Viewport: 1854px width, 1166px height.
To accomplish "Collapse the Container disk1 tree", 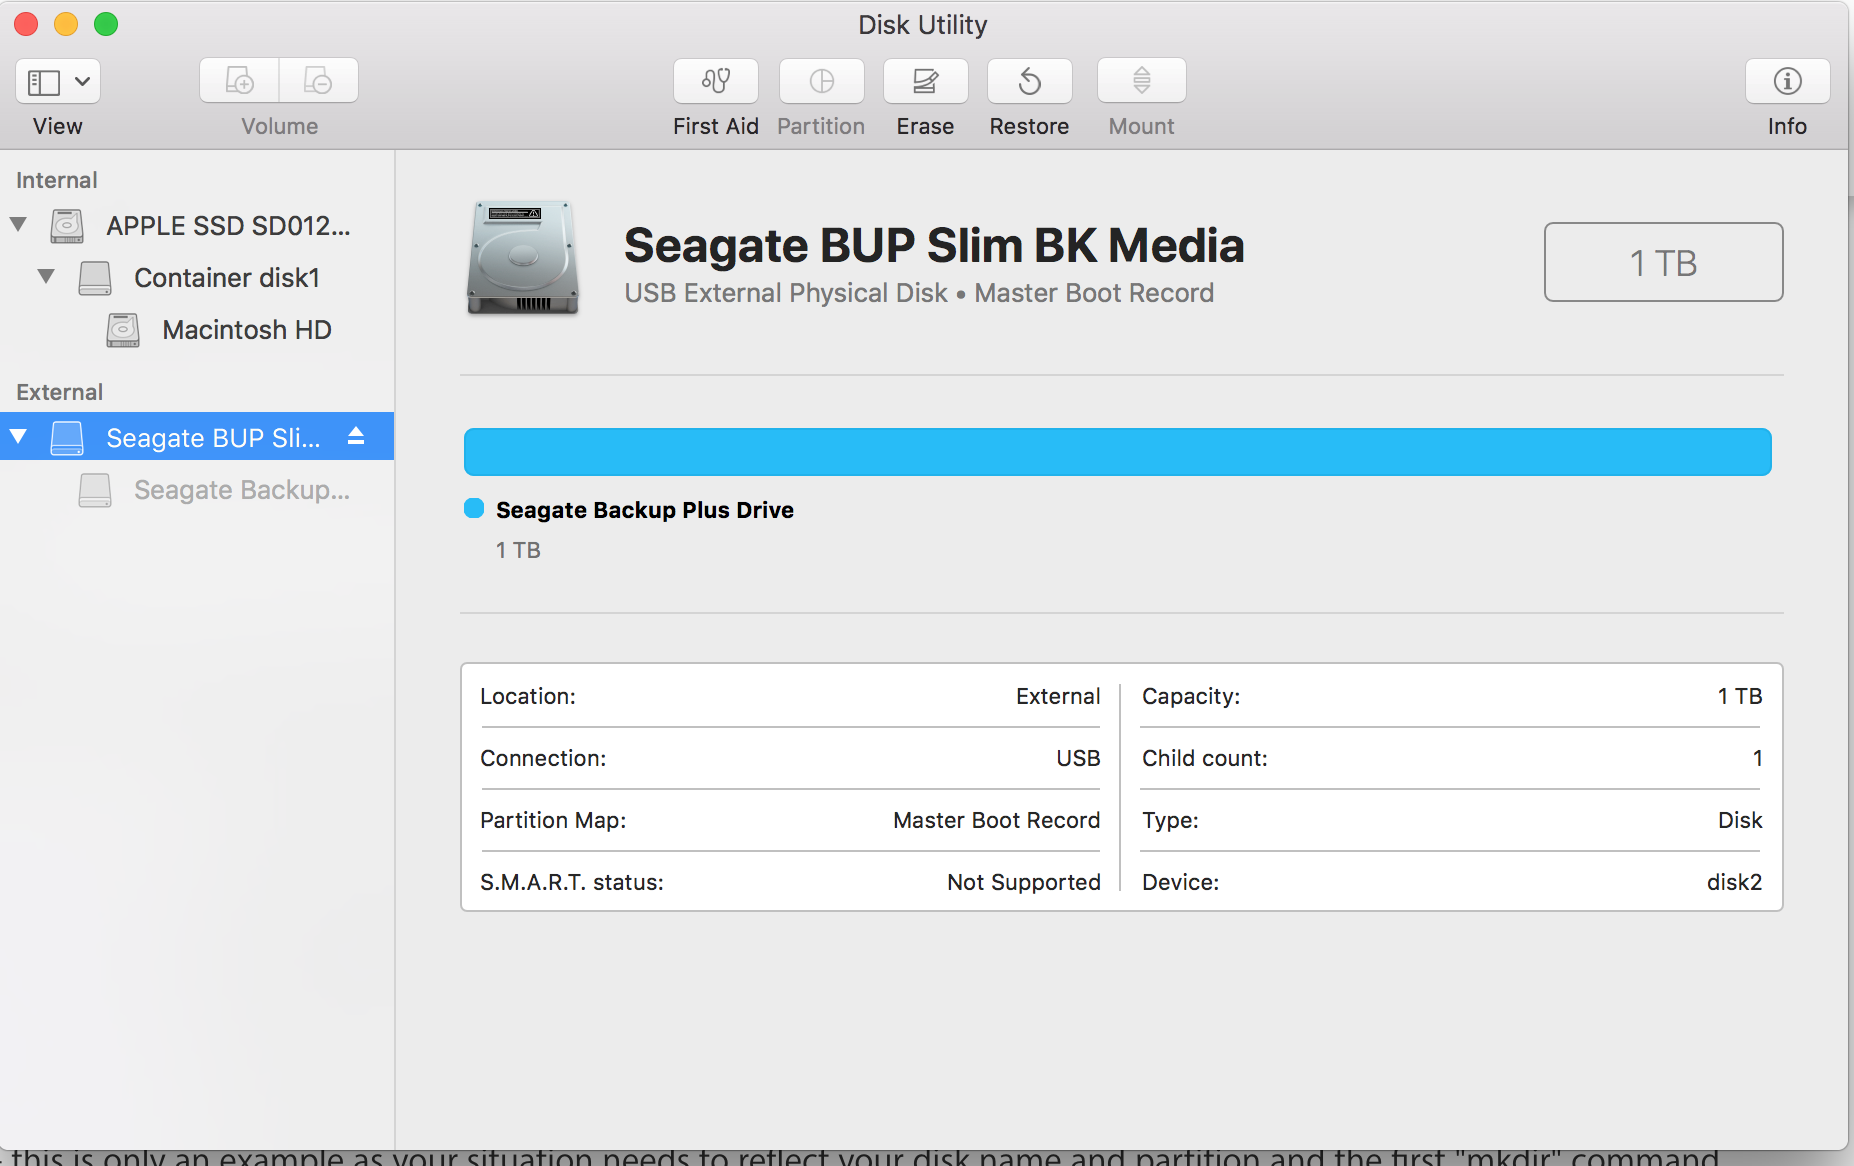I will point(46,276).
